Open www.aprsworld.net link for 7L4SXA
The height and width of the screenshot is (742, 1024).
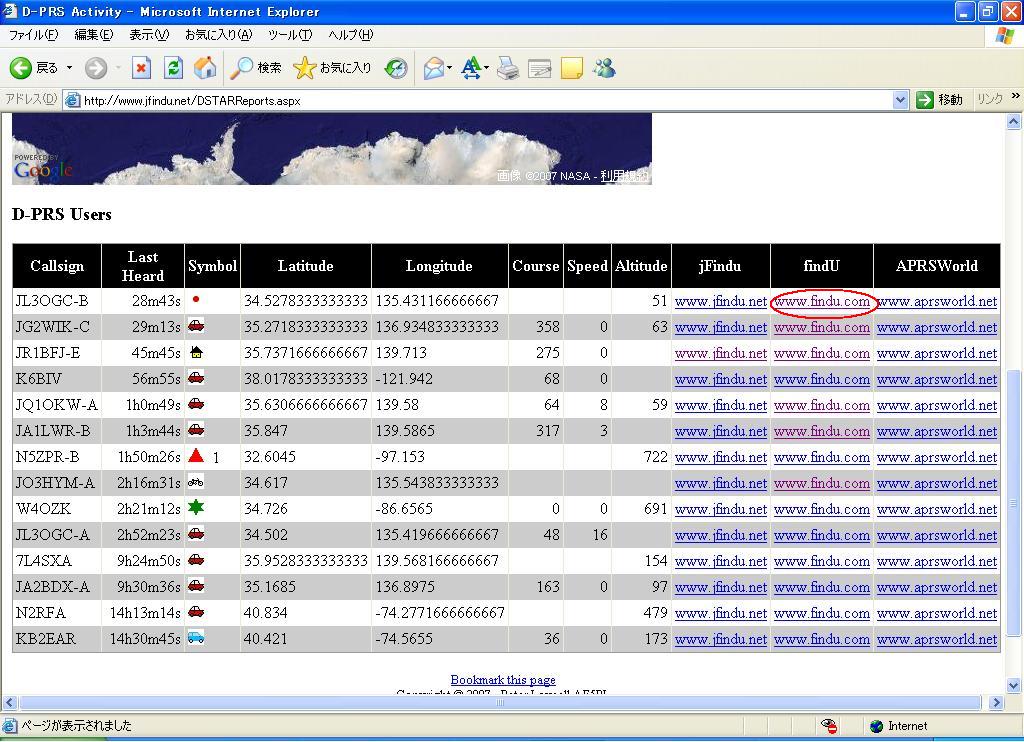936,561
